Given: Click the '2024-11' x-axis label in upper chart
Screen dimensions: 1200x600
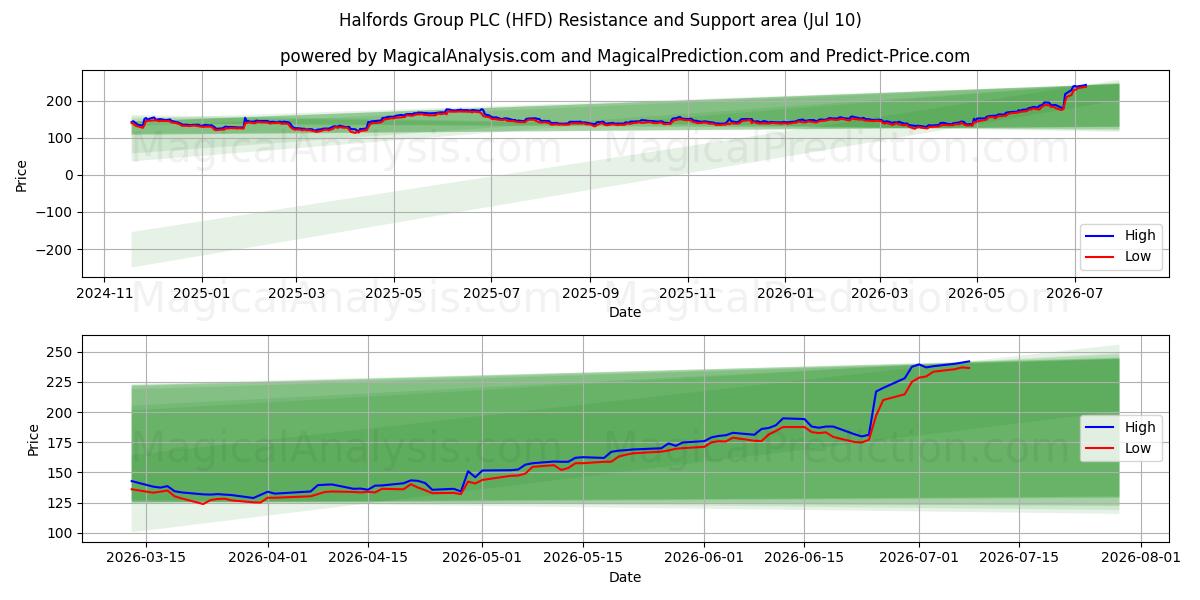Looking at the screenshot, I should pos(105,295).
